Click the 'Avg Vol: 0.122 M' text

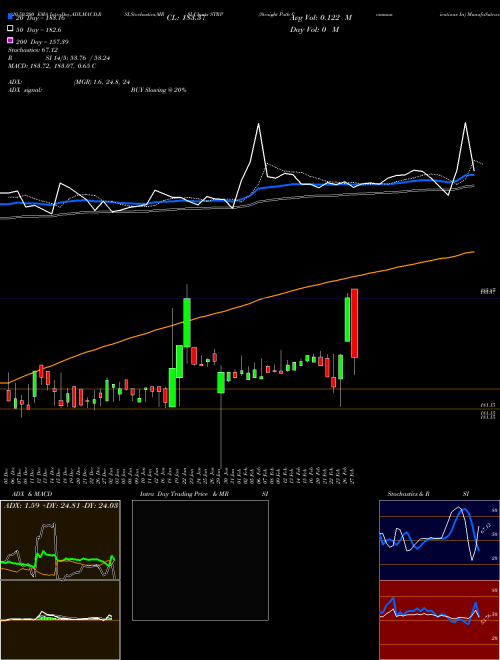[x=321, y=18]
